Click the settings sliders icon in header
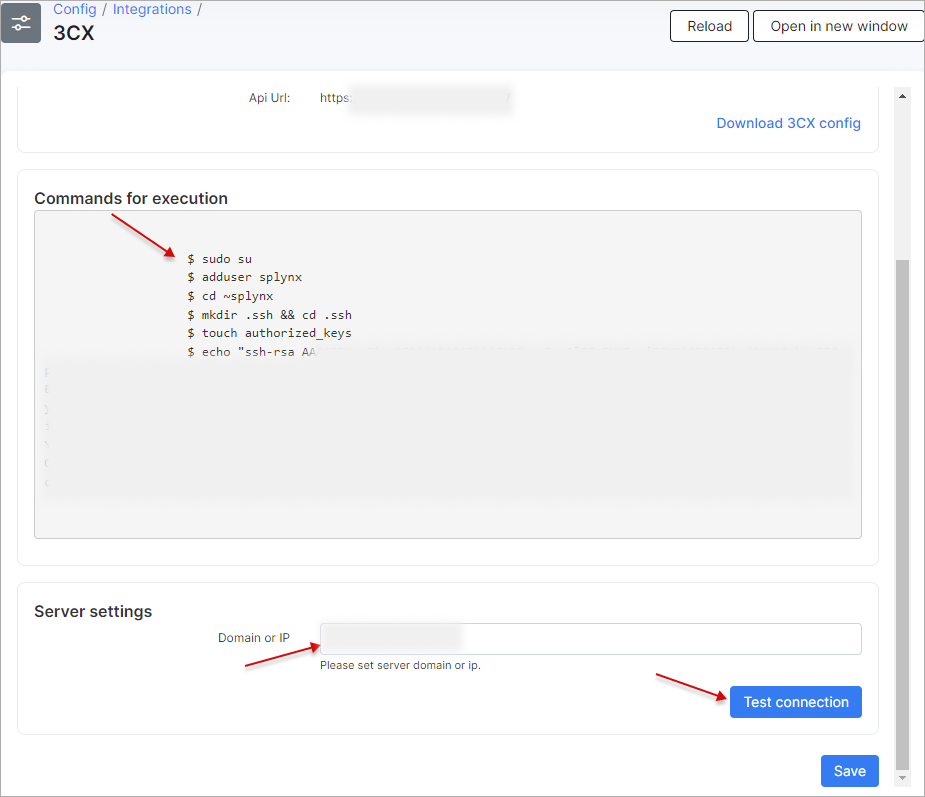Screen dimensions: 925x797 21,23
